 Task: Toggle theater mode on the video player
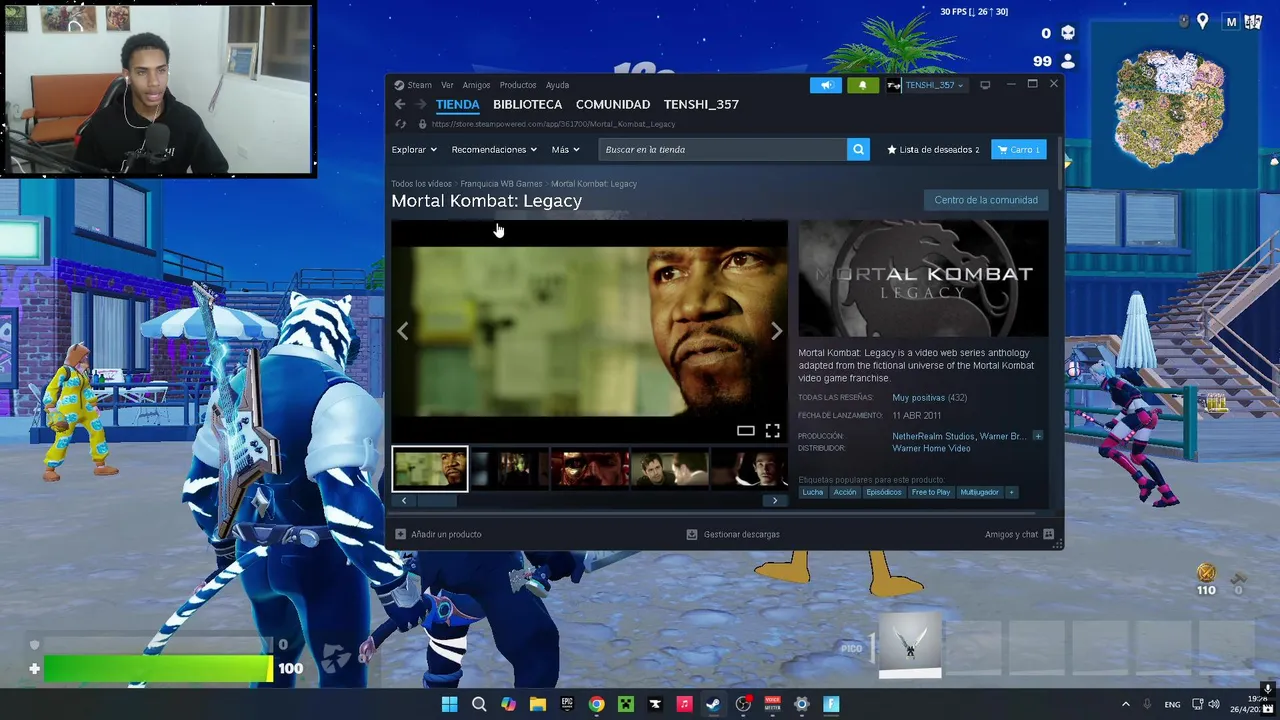coord(746,431)
